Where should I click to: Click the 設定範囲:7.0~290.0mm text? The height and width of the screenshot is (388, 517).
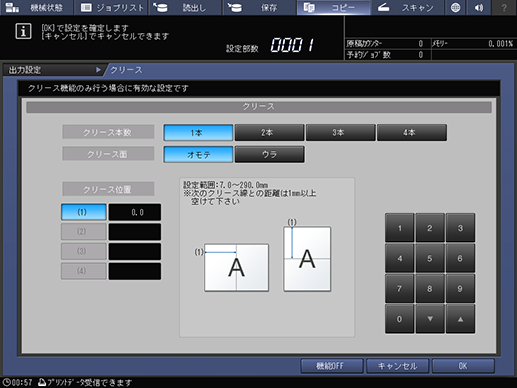click(x=226, y=185)
